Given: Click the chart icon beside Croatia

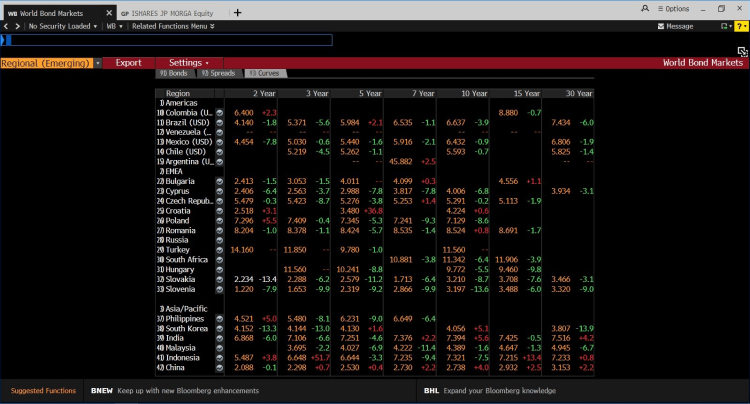Looking at the screenshot, I should pos(220,211).
